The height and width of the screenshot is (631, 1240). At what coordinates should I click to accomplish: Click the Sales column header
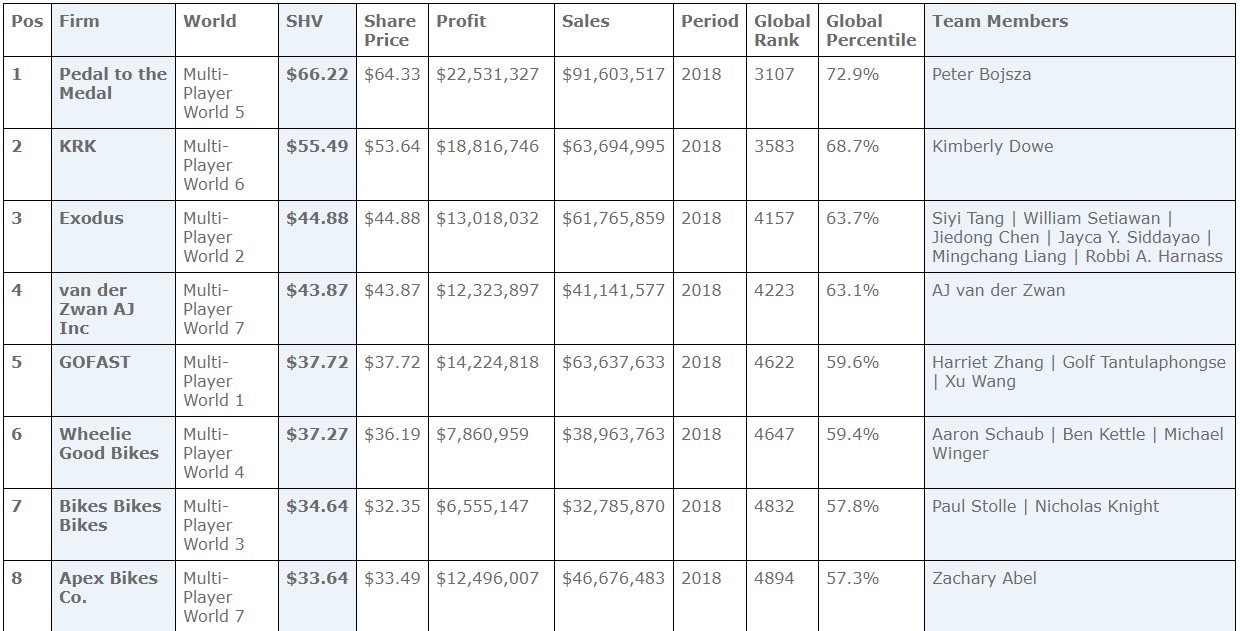[x=585, y=21]
